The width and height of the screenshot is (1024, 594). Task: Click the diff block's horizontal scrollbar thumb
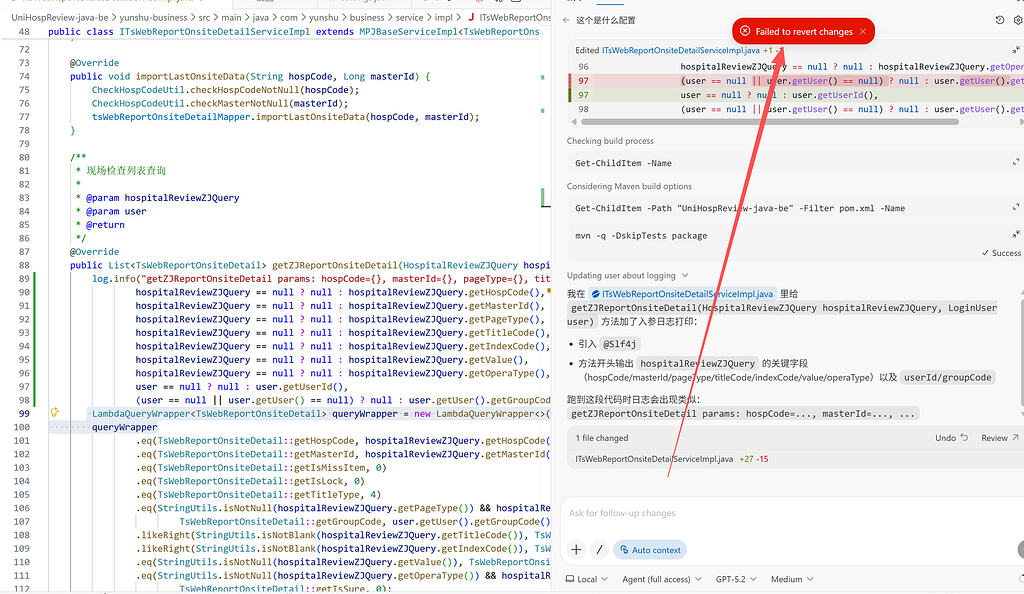coord(769,121)
